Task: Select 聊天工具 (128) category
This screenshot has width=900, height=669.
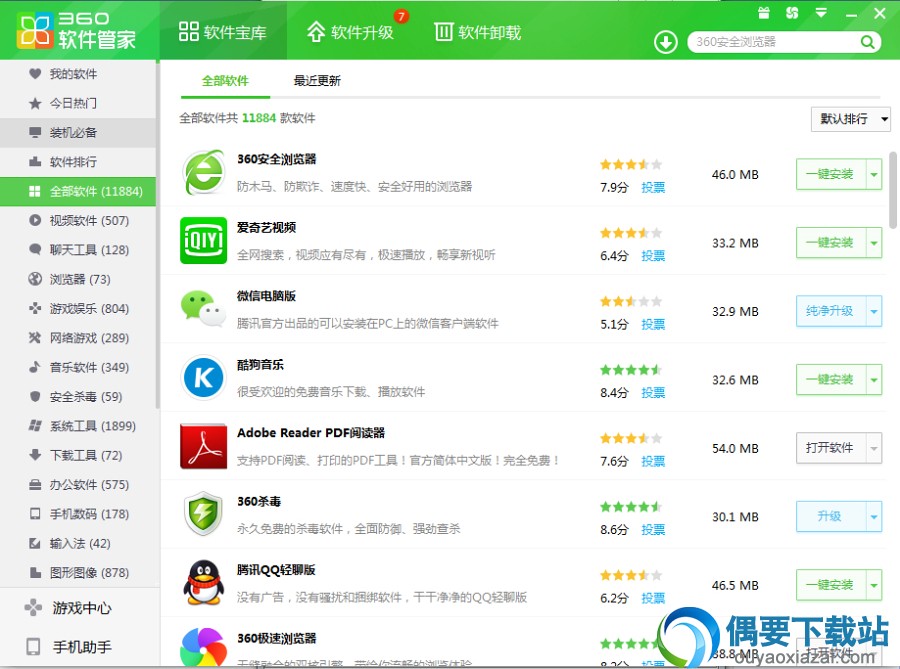Action: click(x=78, y=250)
